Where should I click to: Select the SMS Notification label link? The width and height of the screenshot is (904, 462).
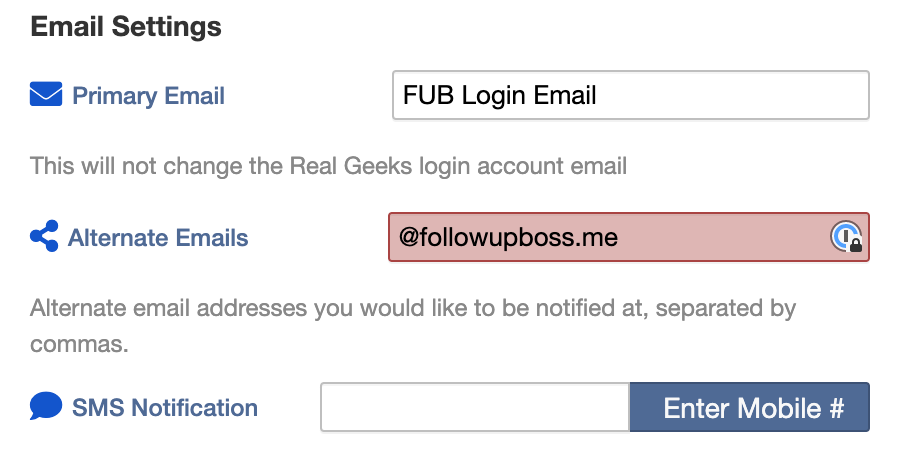click(165, 408)
